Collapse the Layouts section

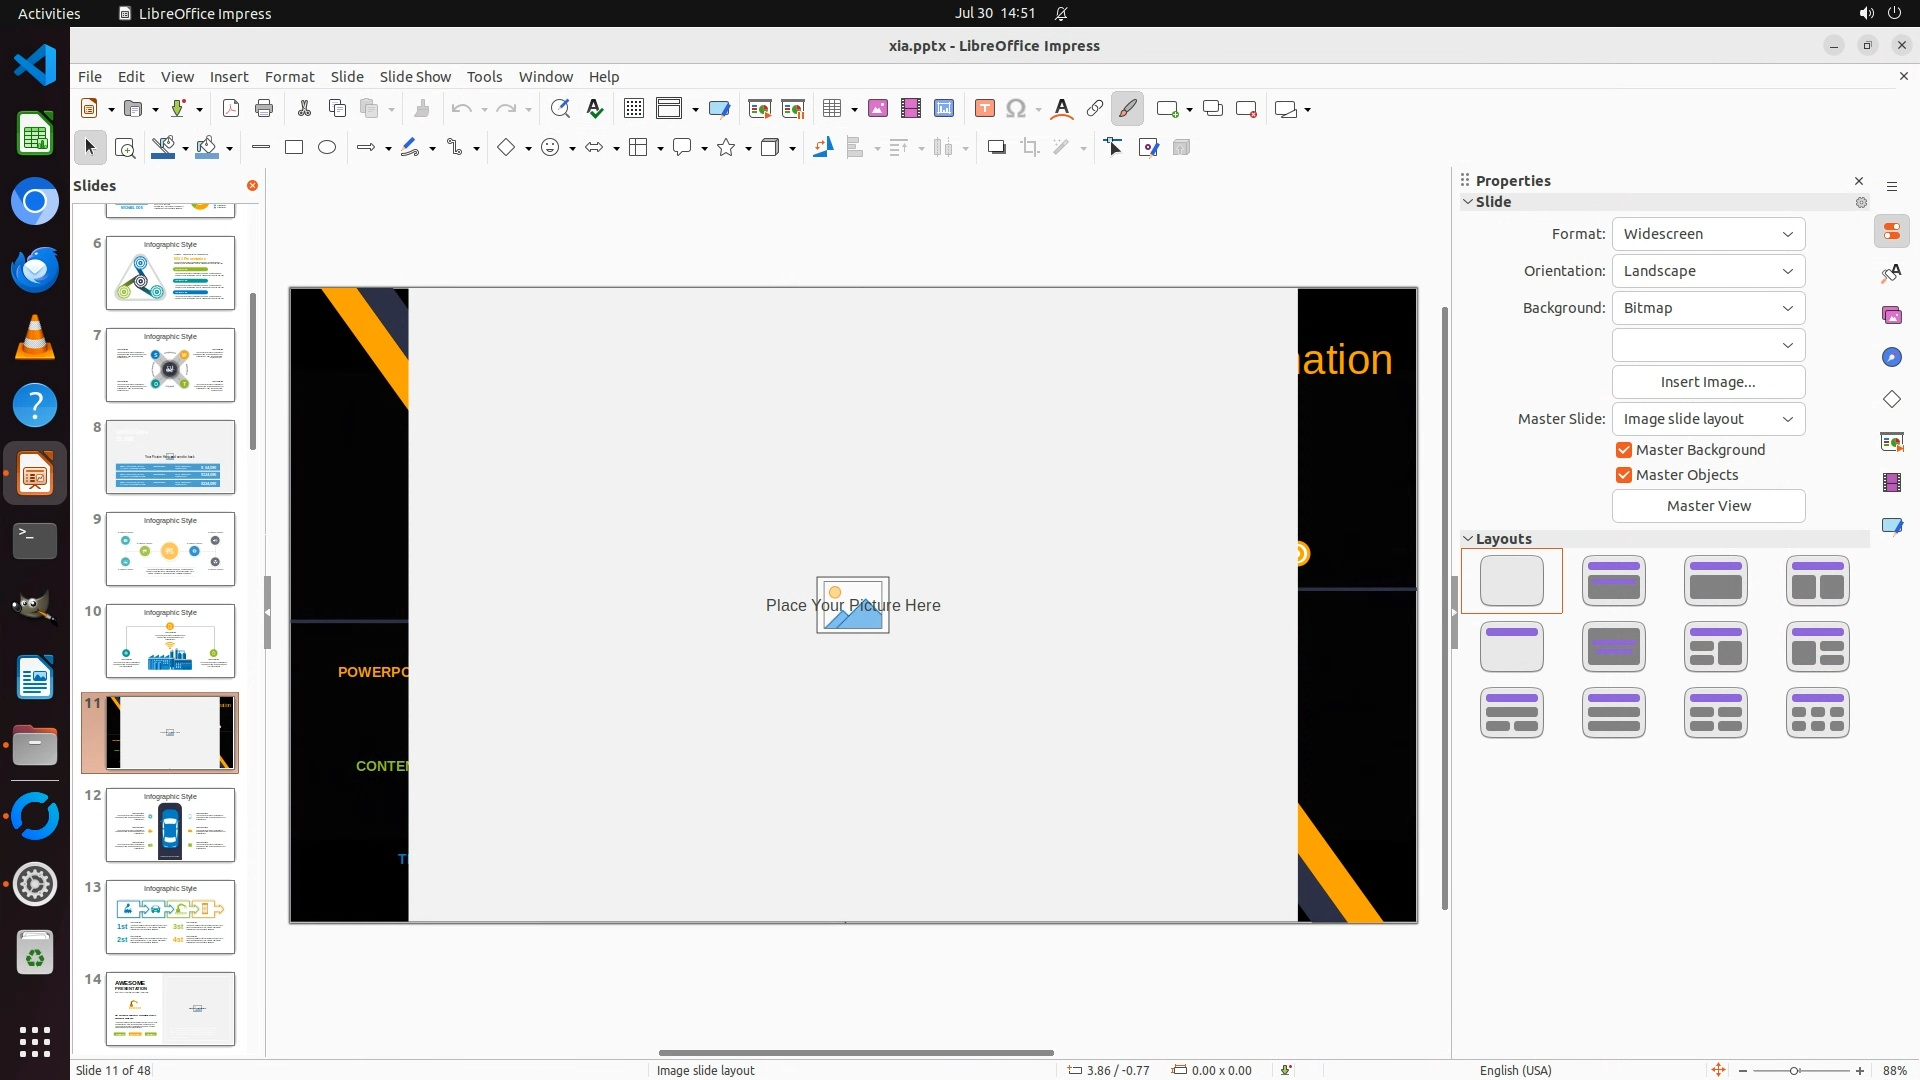(x=1468, y=539)
